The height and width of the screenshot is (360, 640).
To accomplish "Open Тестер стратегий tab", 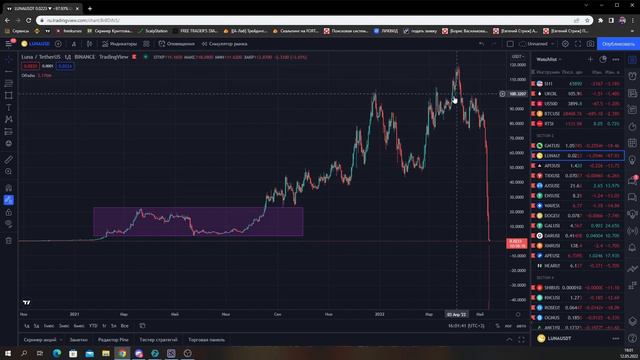I will (x=158, y=340).
